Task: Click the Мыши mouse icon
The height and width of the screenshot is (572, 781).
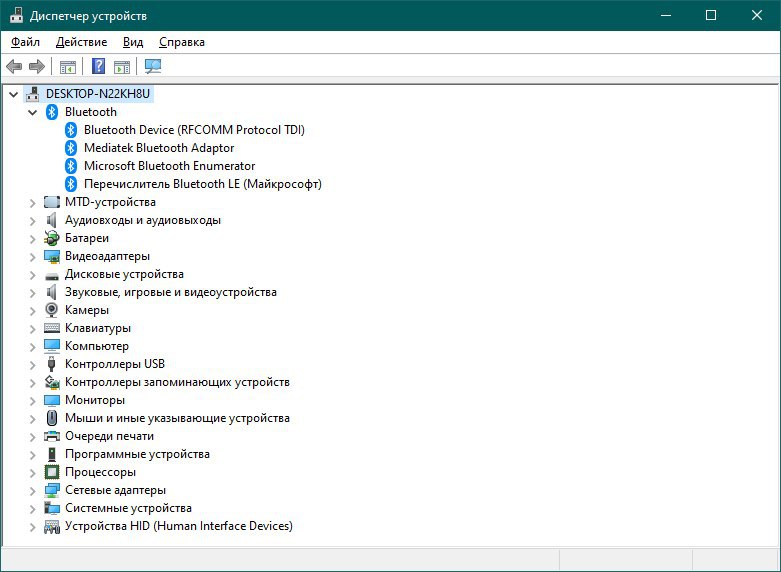Action: tap(52, 418)
